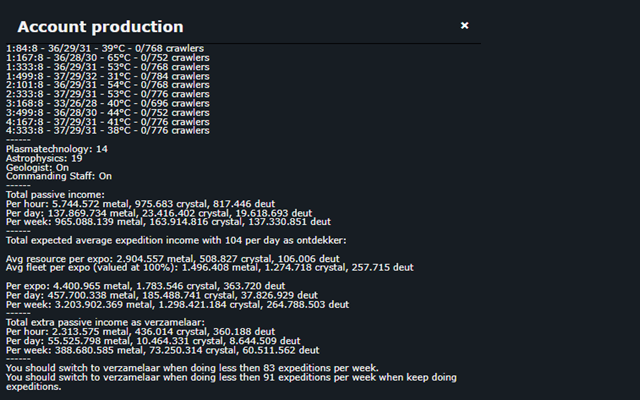Click Total extra passive income as verzamelaar
This screenshot has height=400, width=640.
[x=105, y=323]
